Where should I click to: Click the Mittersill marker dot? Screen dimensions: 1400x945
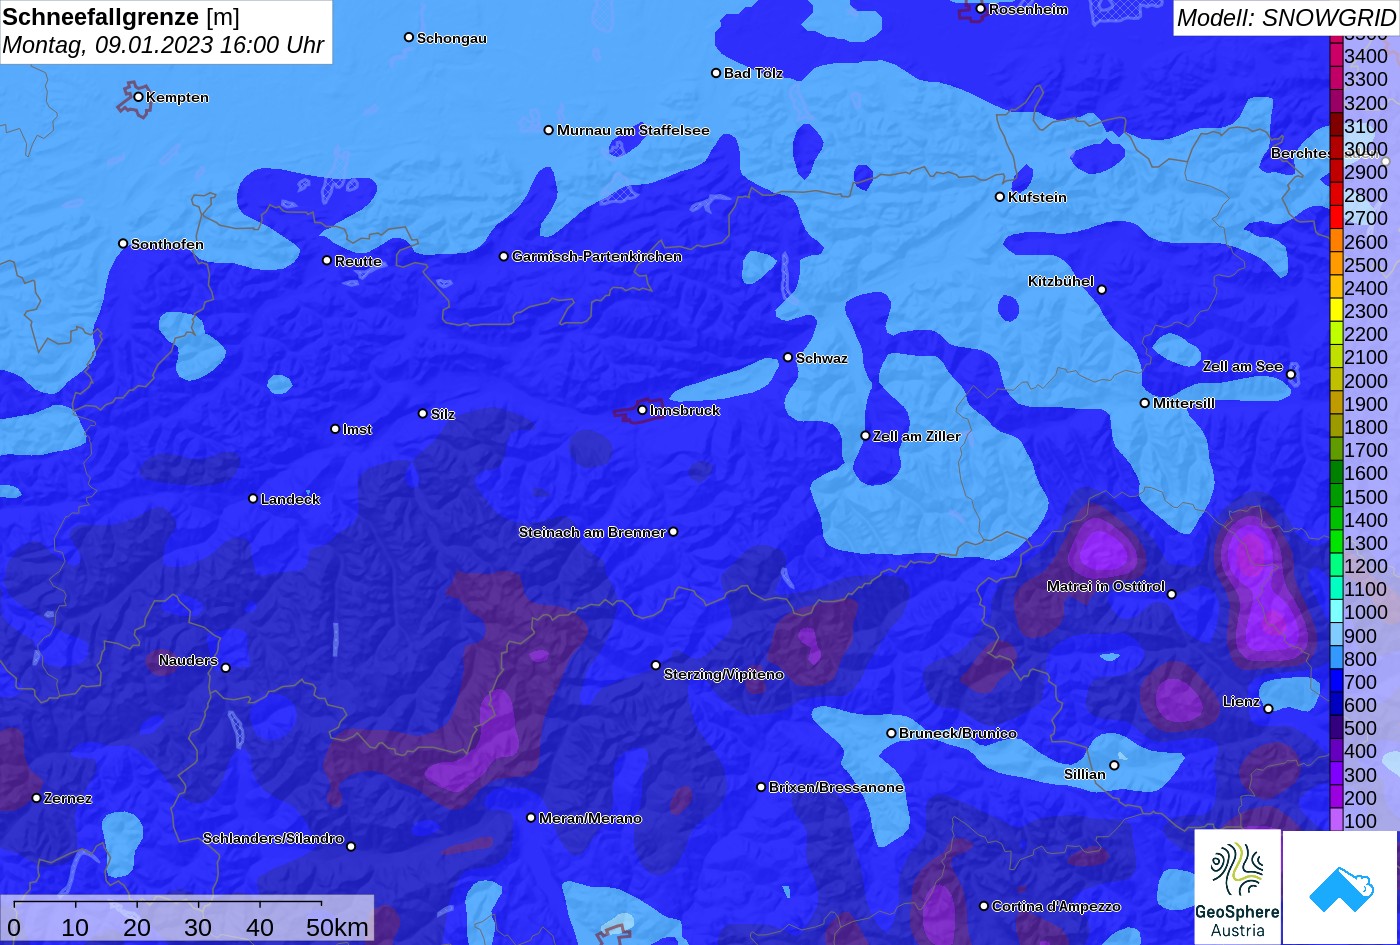[x=1145, y=403]
